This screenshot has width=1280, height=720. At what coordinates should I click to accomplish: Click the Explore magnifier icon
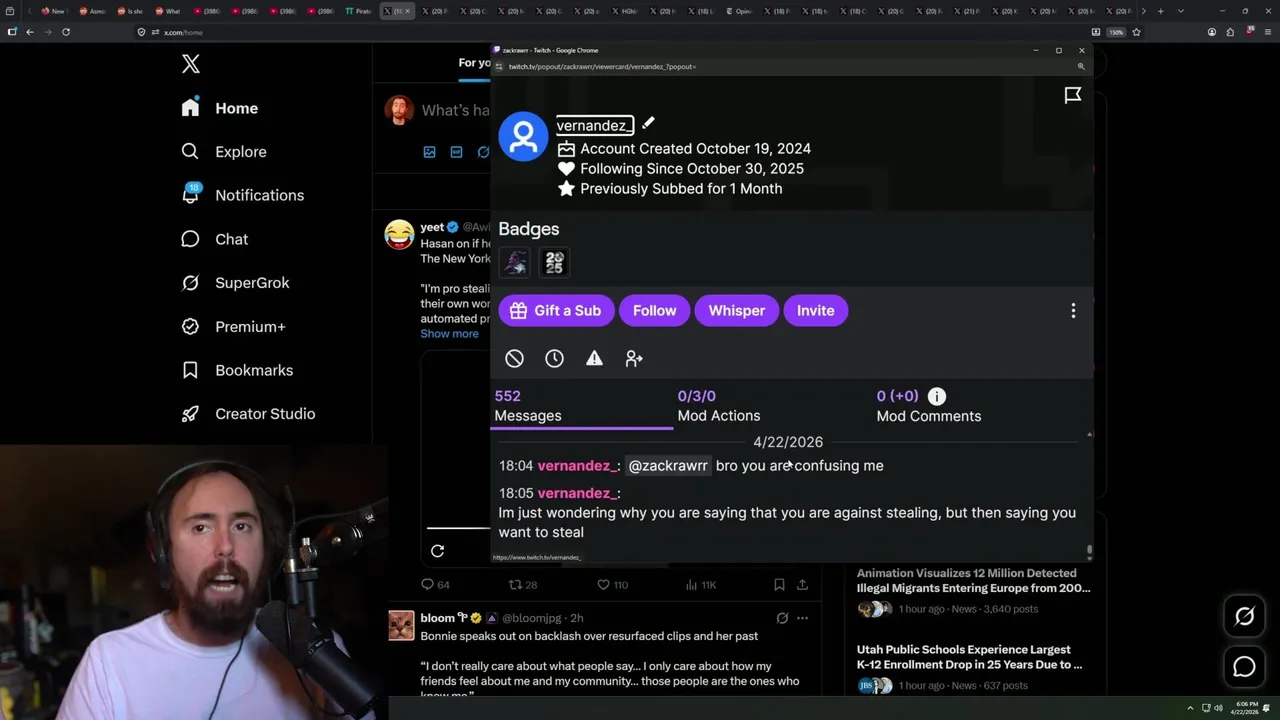pos(190,151)
